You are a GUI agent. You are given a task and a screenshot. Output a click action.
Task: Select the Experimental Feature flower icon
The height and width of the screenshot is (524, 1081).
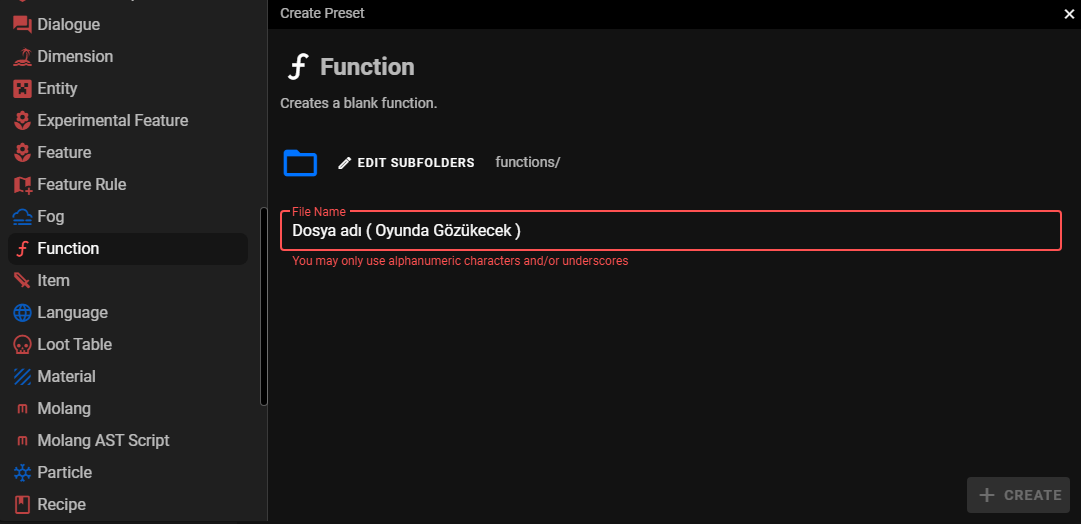(22, 121)
